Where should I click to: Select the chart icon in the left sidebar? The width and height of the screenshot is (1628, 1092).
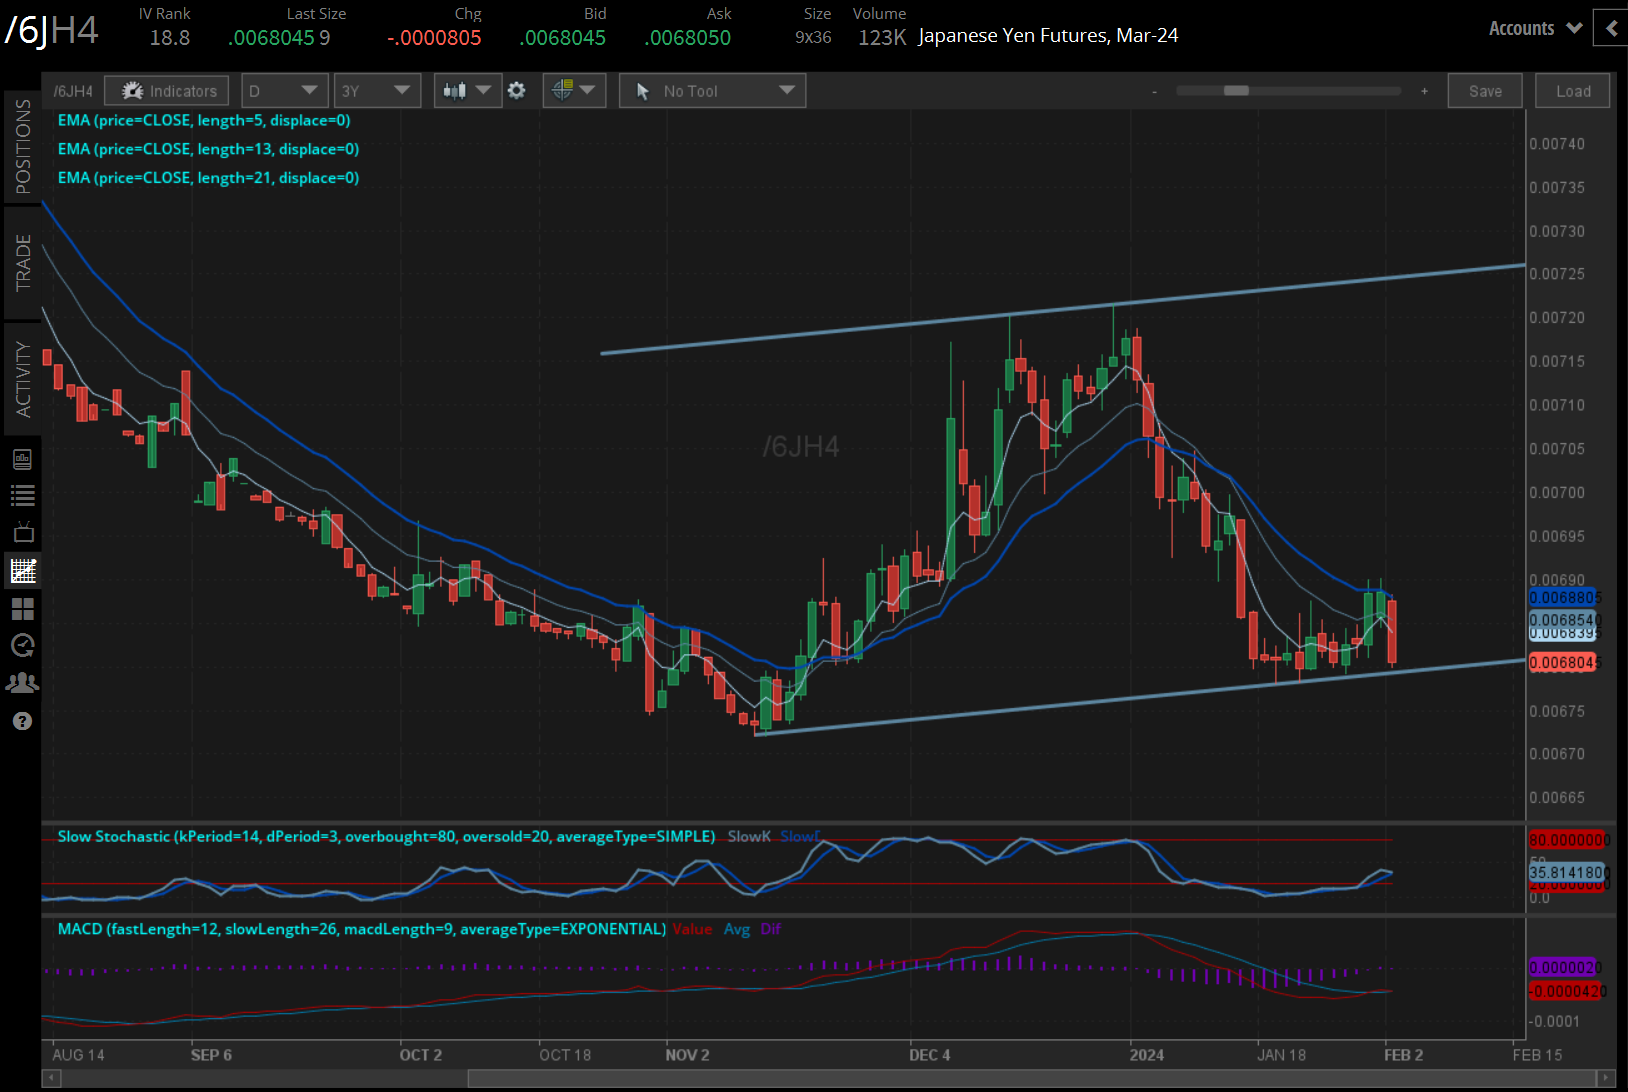pyautogui.click(x=22, y=570)
